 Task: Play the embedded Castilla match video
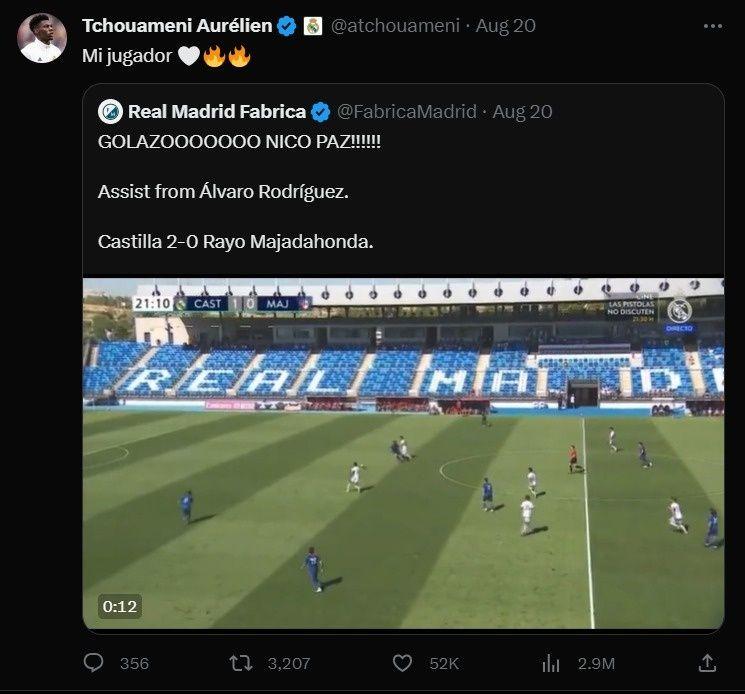[403, 455]
